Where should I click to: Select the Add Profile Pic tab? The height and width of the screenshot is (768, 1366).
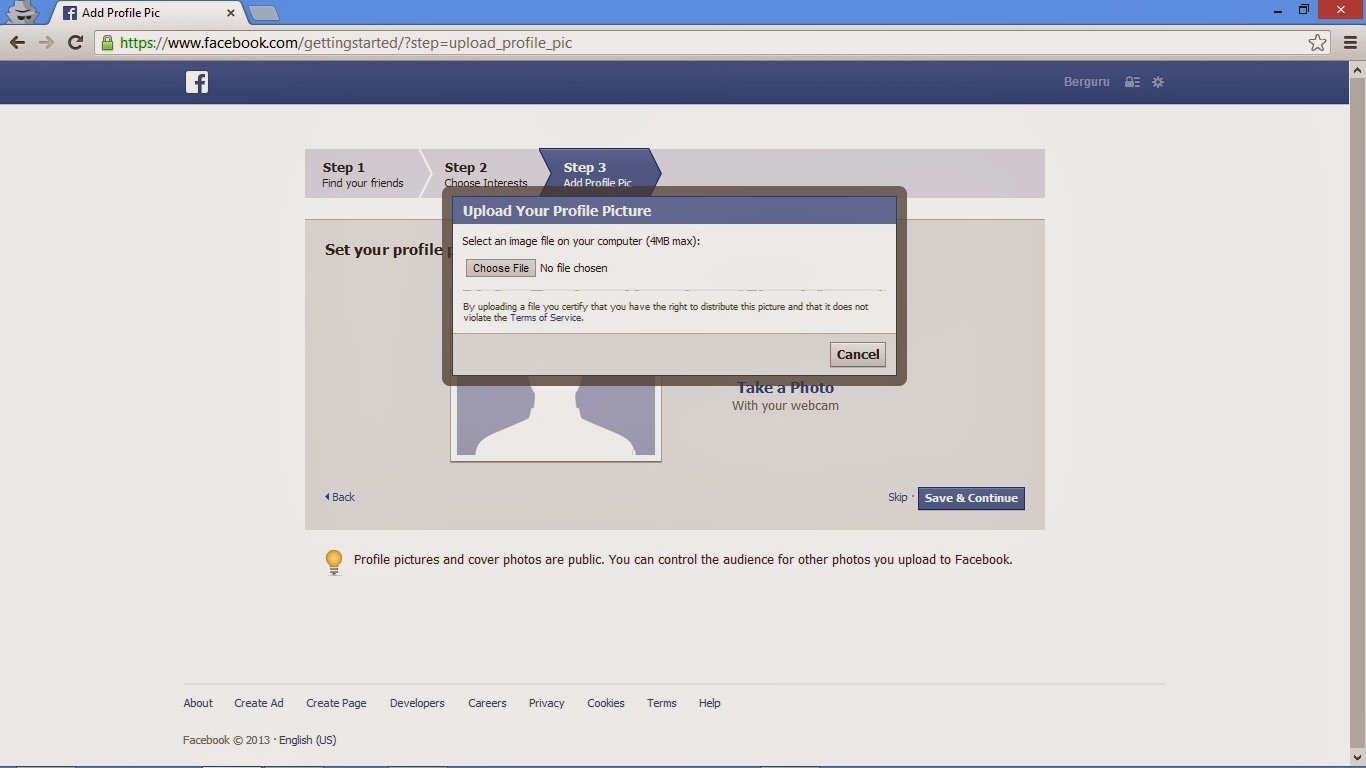click(x=147, y=13)
